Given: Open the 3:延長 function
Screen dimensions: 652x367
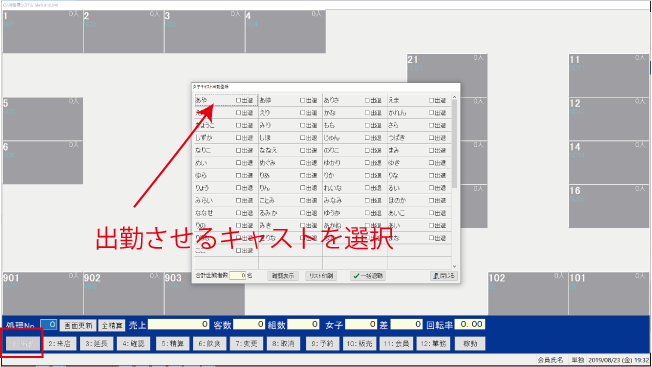Looking at the screenshot, I should coord(96,343).
